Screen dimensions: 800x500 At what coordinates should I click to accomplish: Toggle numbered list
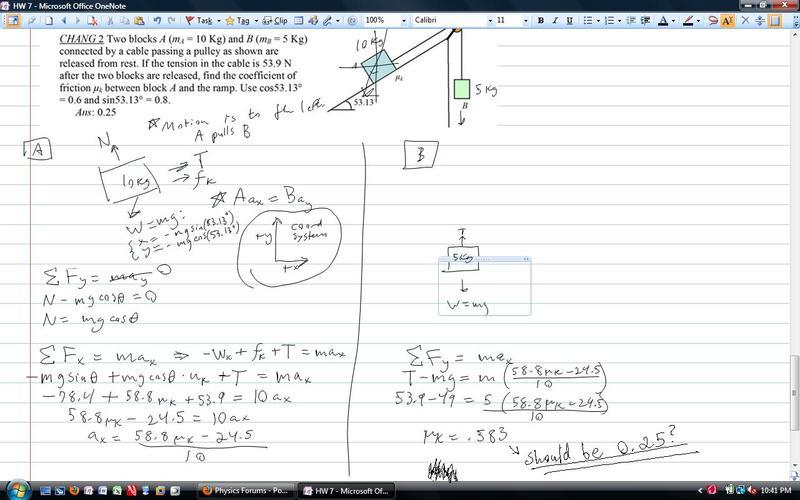click(609, 21)
